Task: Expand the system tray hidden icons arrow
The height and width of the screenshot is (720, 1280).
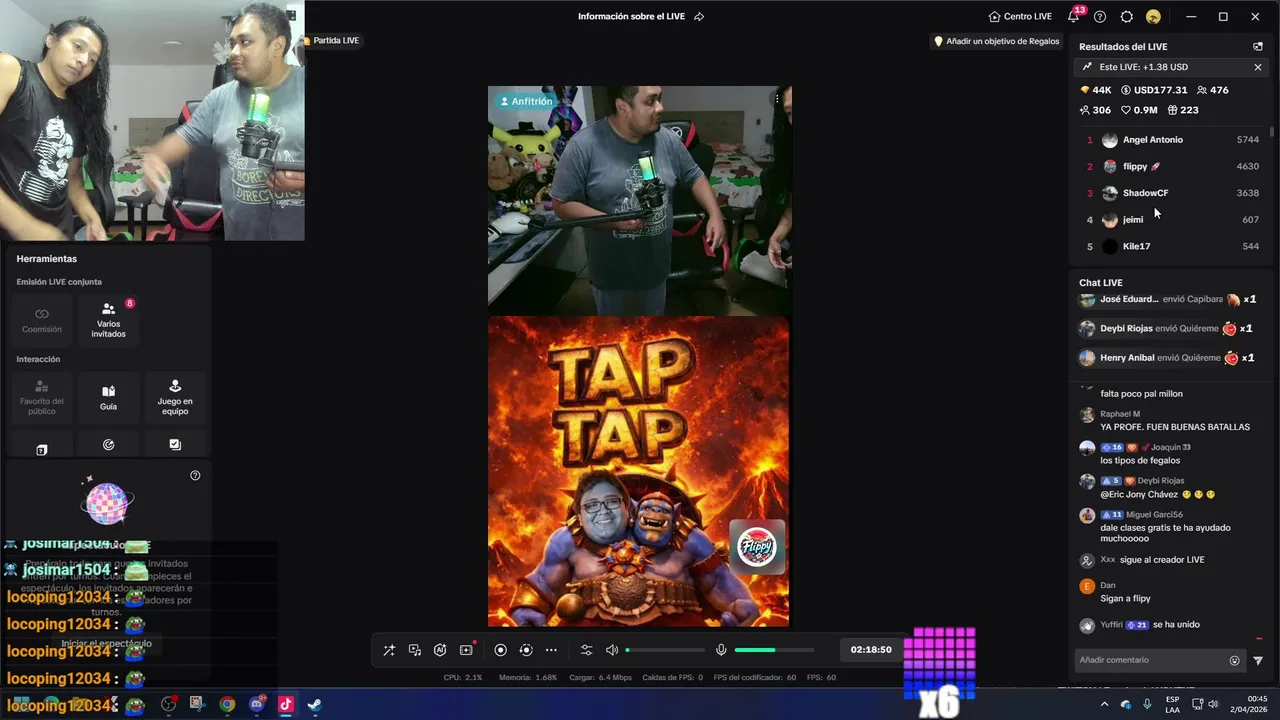Action: pyautogui.click(x=1104, y=704)
